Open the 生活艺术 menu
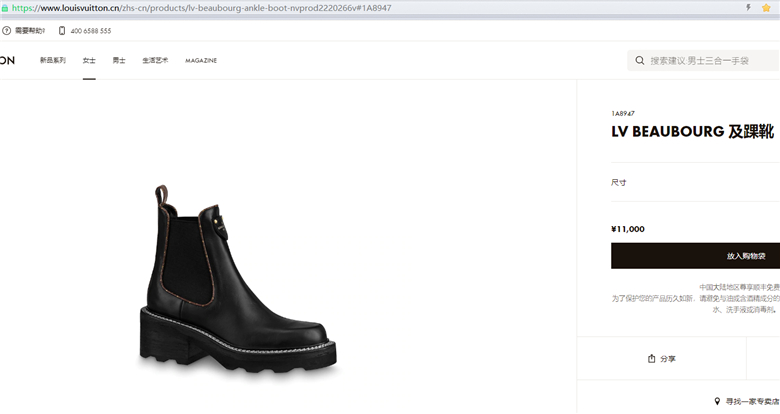The image size is (780, 414). (x=155, y=60)
